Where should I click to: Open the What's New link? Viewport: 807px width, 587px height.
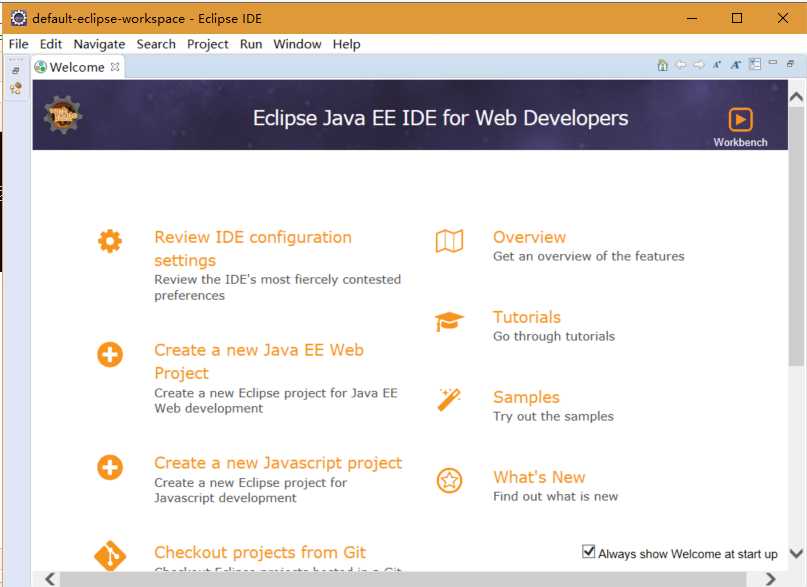click(x=539, y=477)
